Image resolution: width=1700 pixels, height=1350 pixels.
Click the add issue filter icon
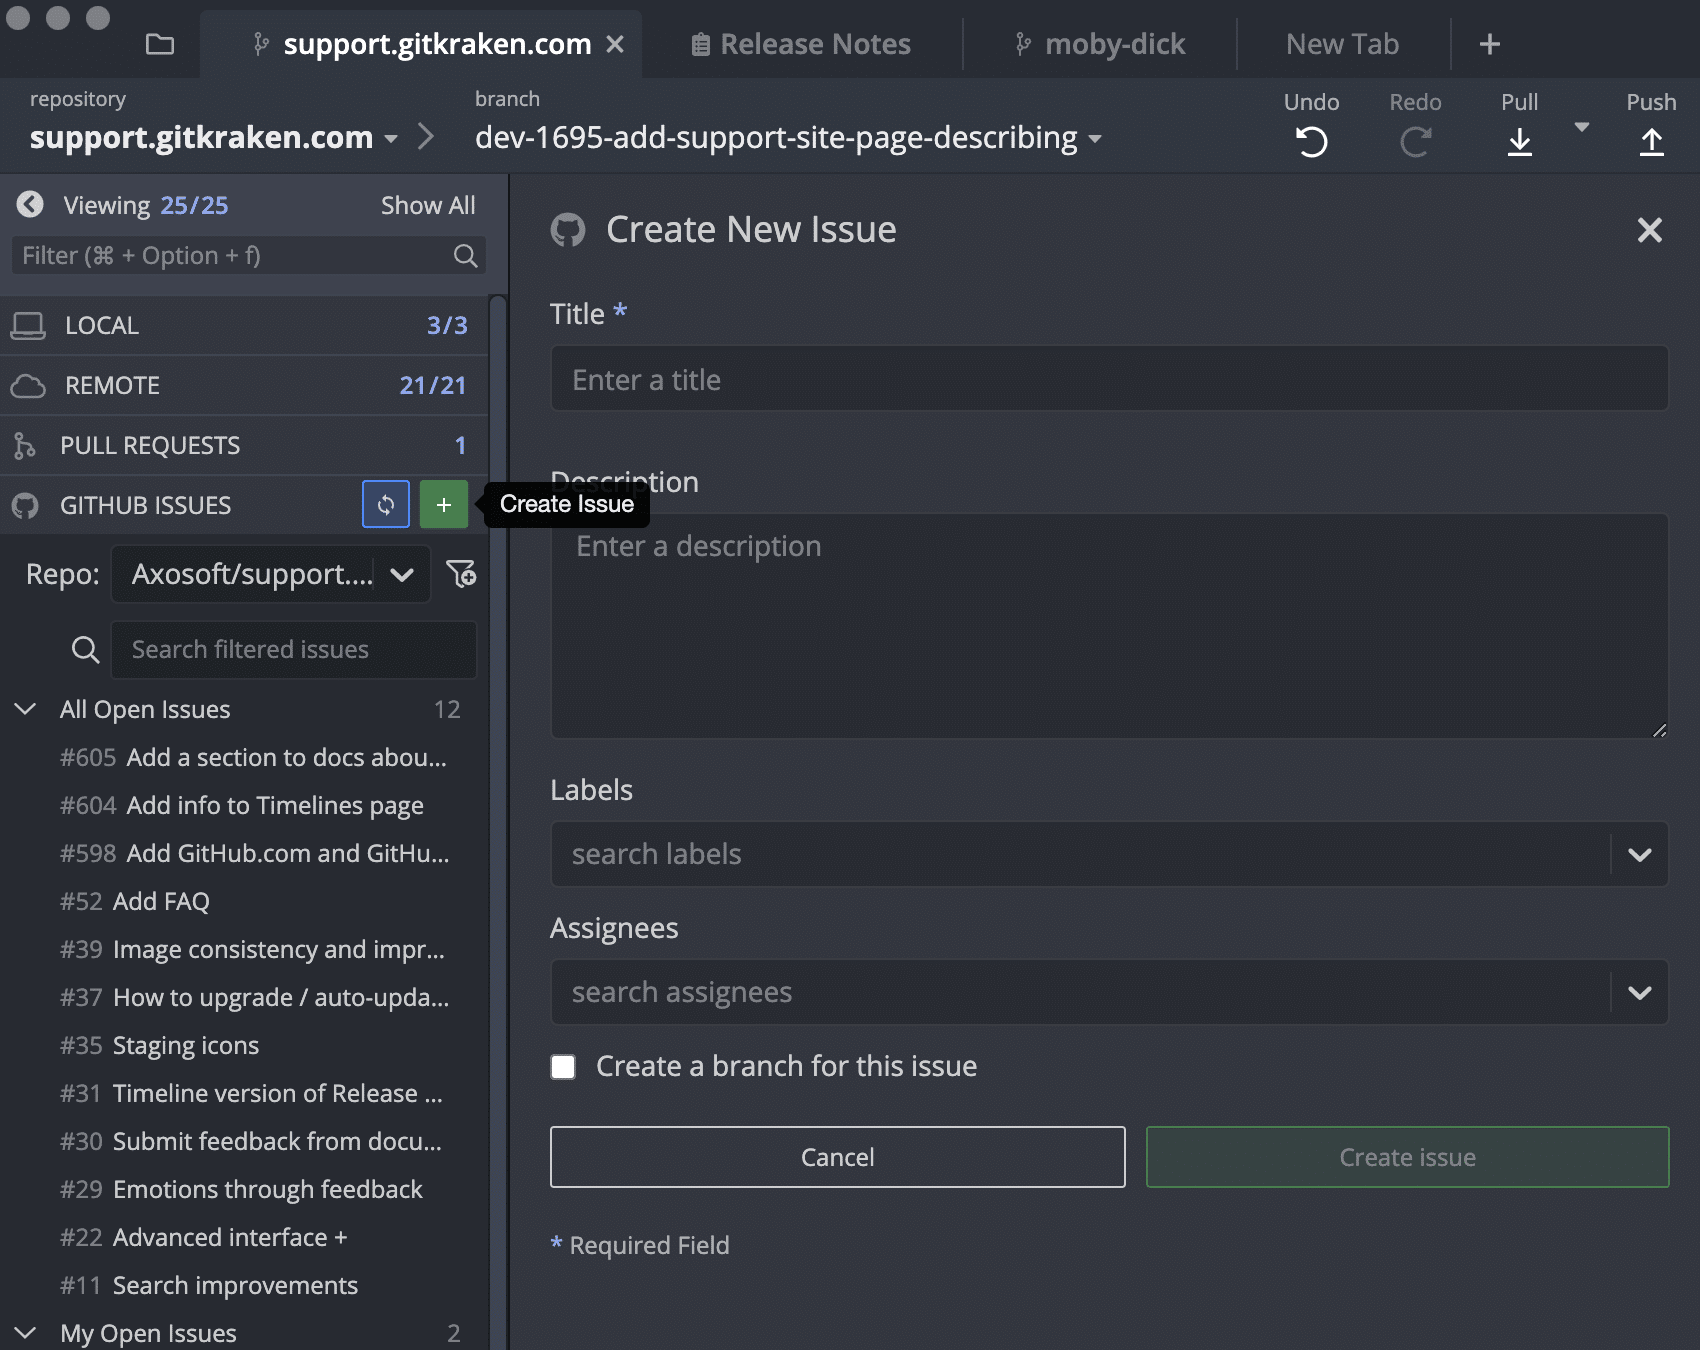click(x=461, y=574)
